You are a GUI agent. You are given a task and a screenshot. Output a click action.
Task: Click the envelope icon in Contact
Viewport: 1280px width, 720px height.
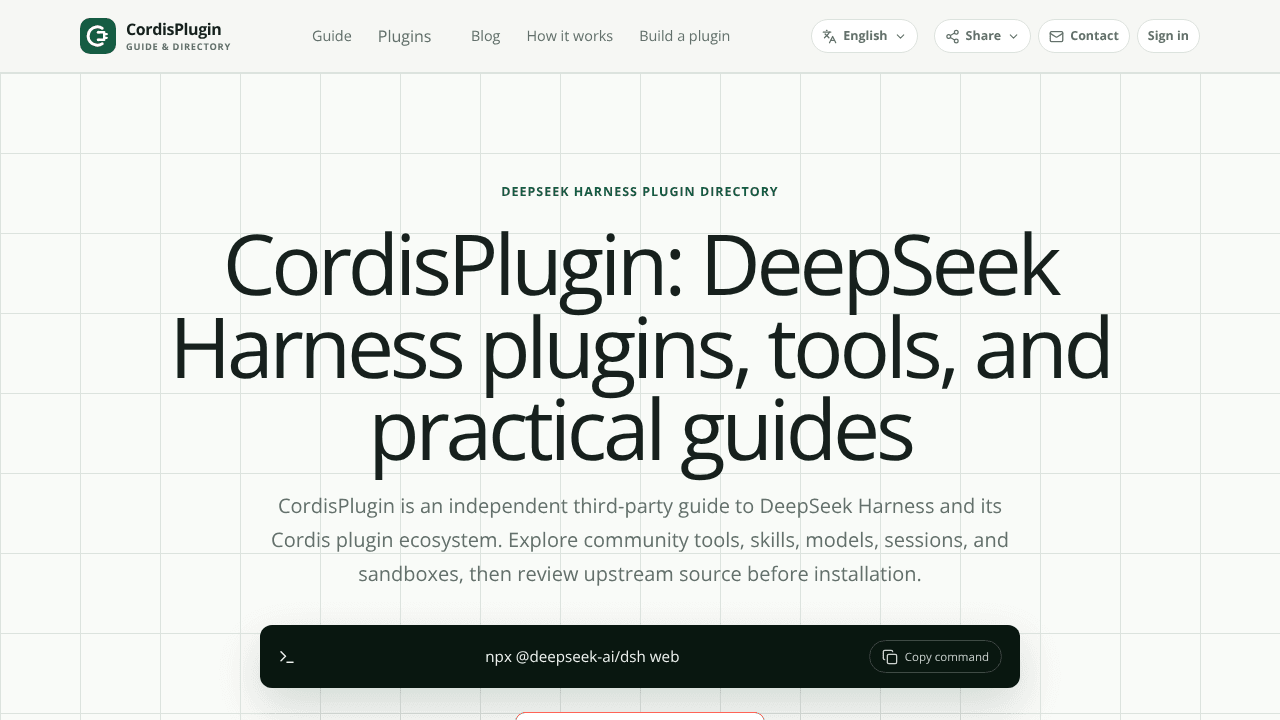pos(1057,36)
